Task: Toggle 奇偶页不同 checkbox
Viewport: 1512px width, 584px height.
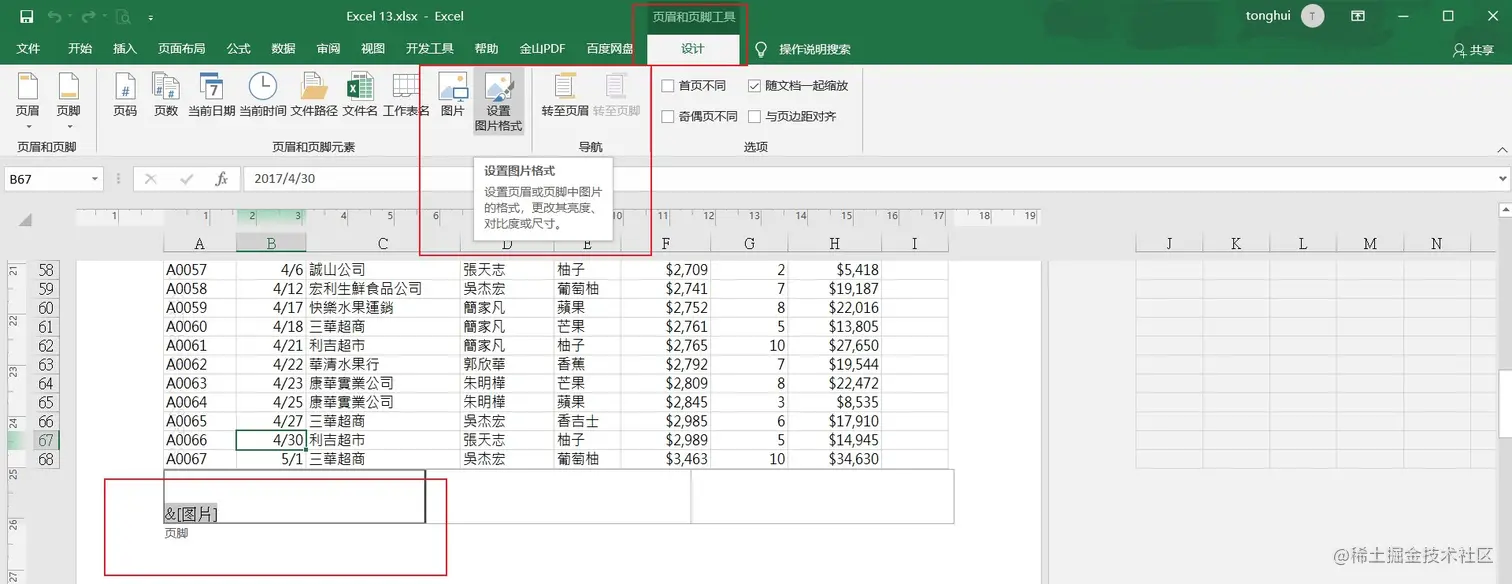Action: (668, 117)
